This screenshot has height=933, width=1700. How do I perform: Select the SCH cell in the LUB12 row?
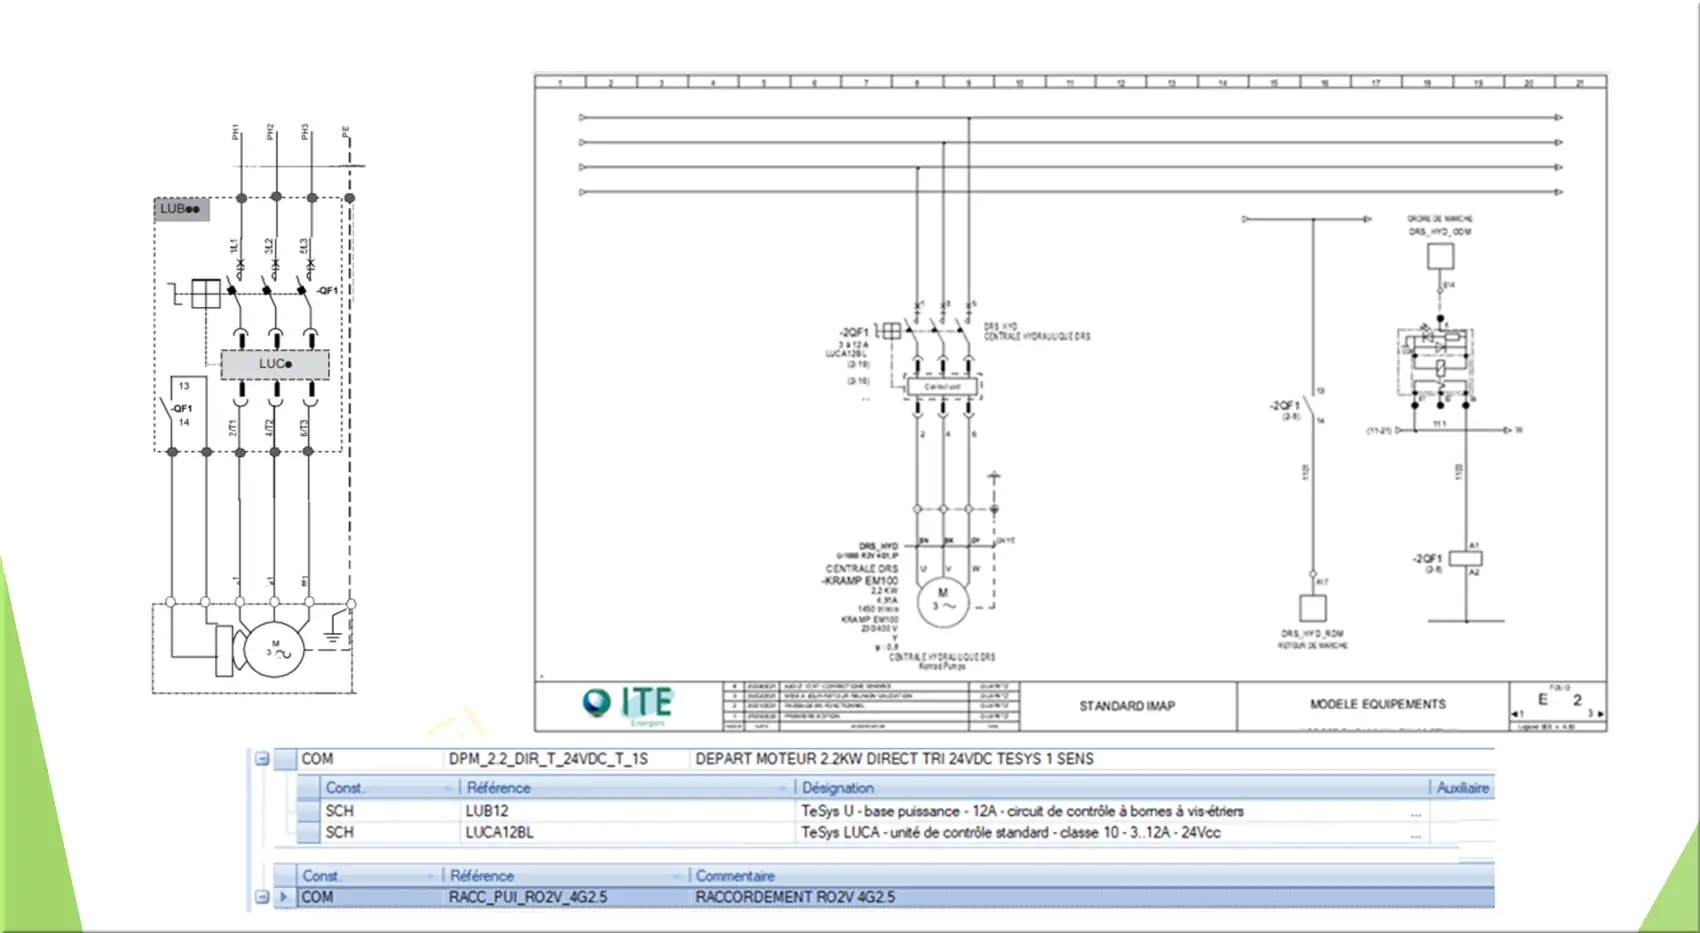tap(390, 811)
